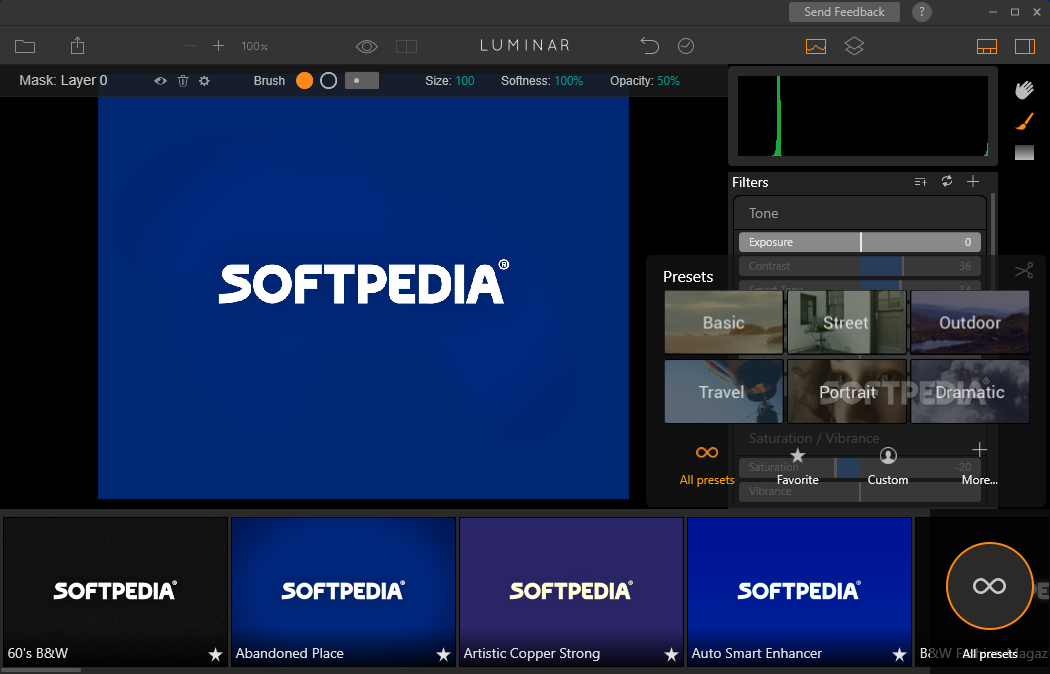This screenshot has height=674, width=1050.
Task: Favorite the 60's B&W preset star
Action: (215, 655)
